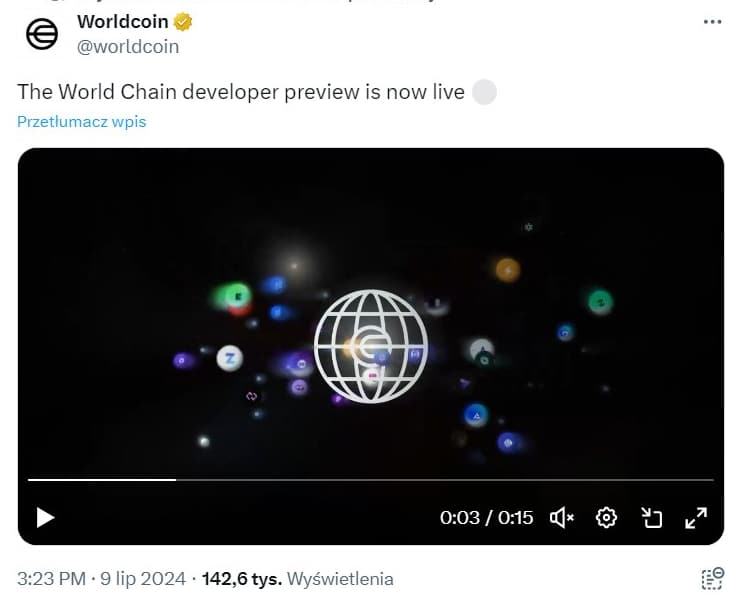Viewport: 738px width, 598px height.
Task: Open the three-dot more options menu
Action: click(x=712, y=22)
